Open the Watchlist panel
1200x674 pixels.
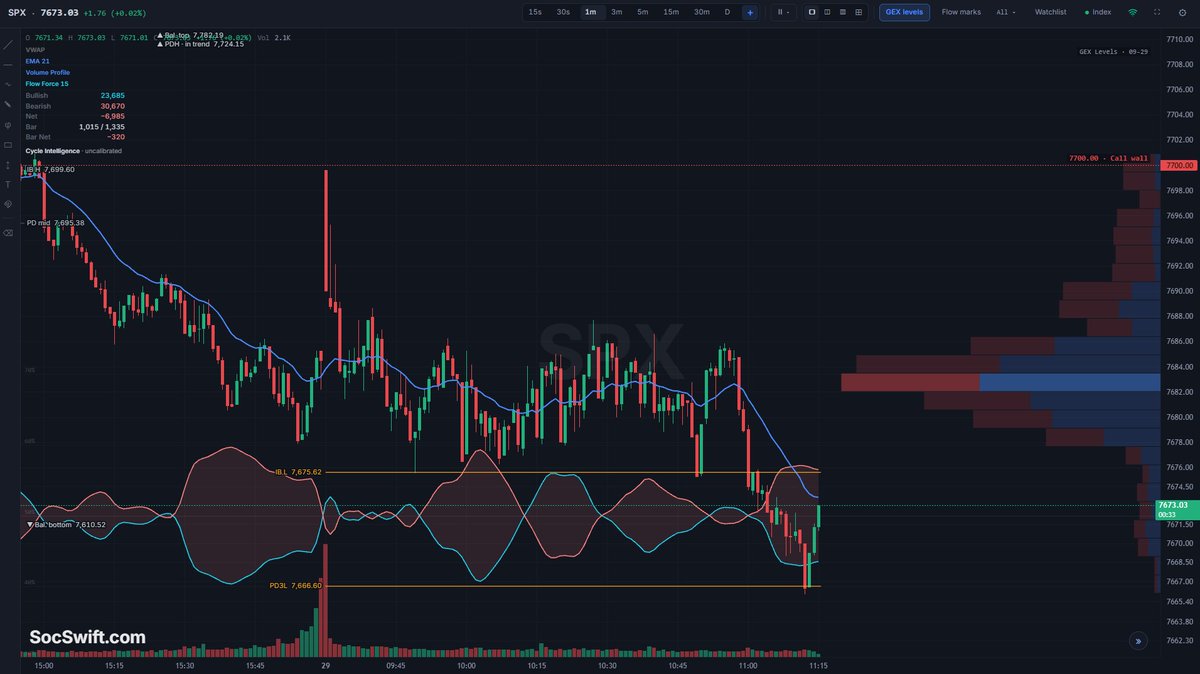tap(1050, 12)
